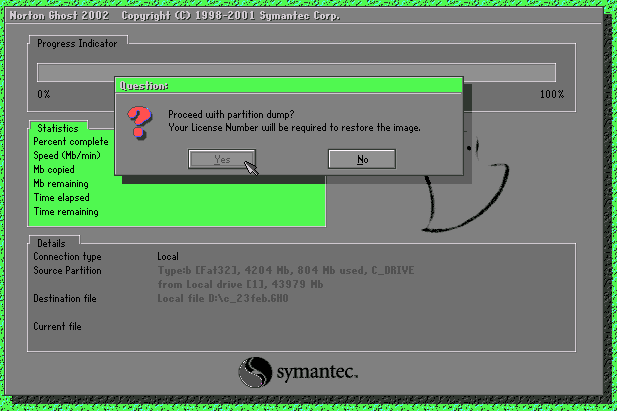Click the 'Local' connection type value

(168, 257)
